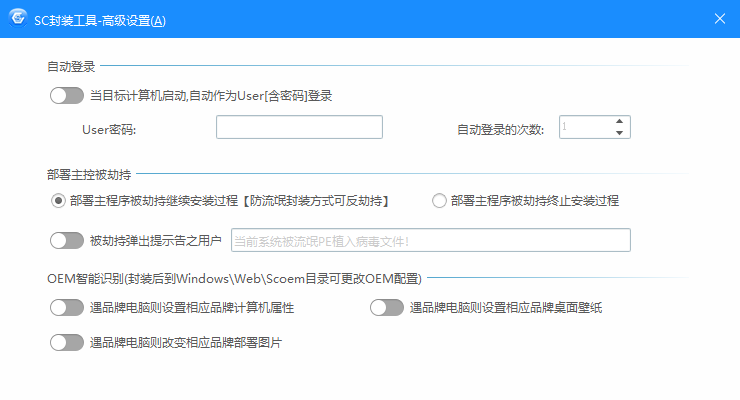Toggle 遇品牌电脑则改变相应品牌部署图片 switch
This screenshot has height=400, width=740.
coord(66,342)
